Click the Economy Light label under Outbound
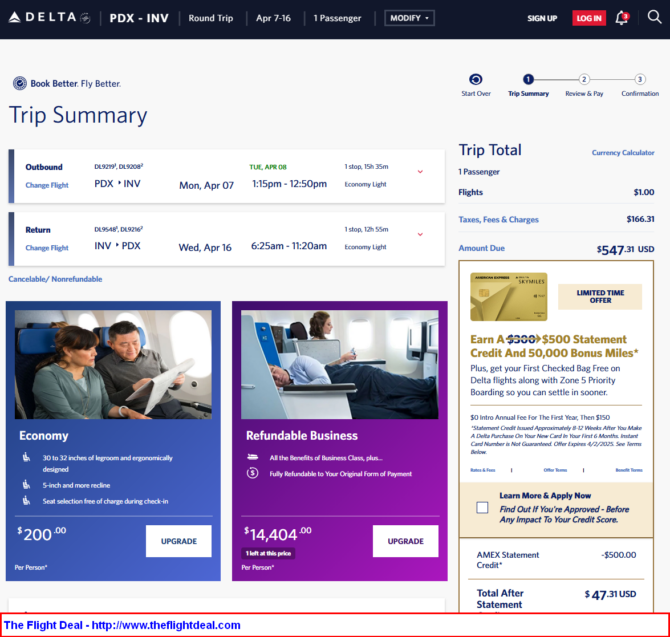The height and width of the screenshot is (637, 670). (x=365, y=184)
